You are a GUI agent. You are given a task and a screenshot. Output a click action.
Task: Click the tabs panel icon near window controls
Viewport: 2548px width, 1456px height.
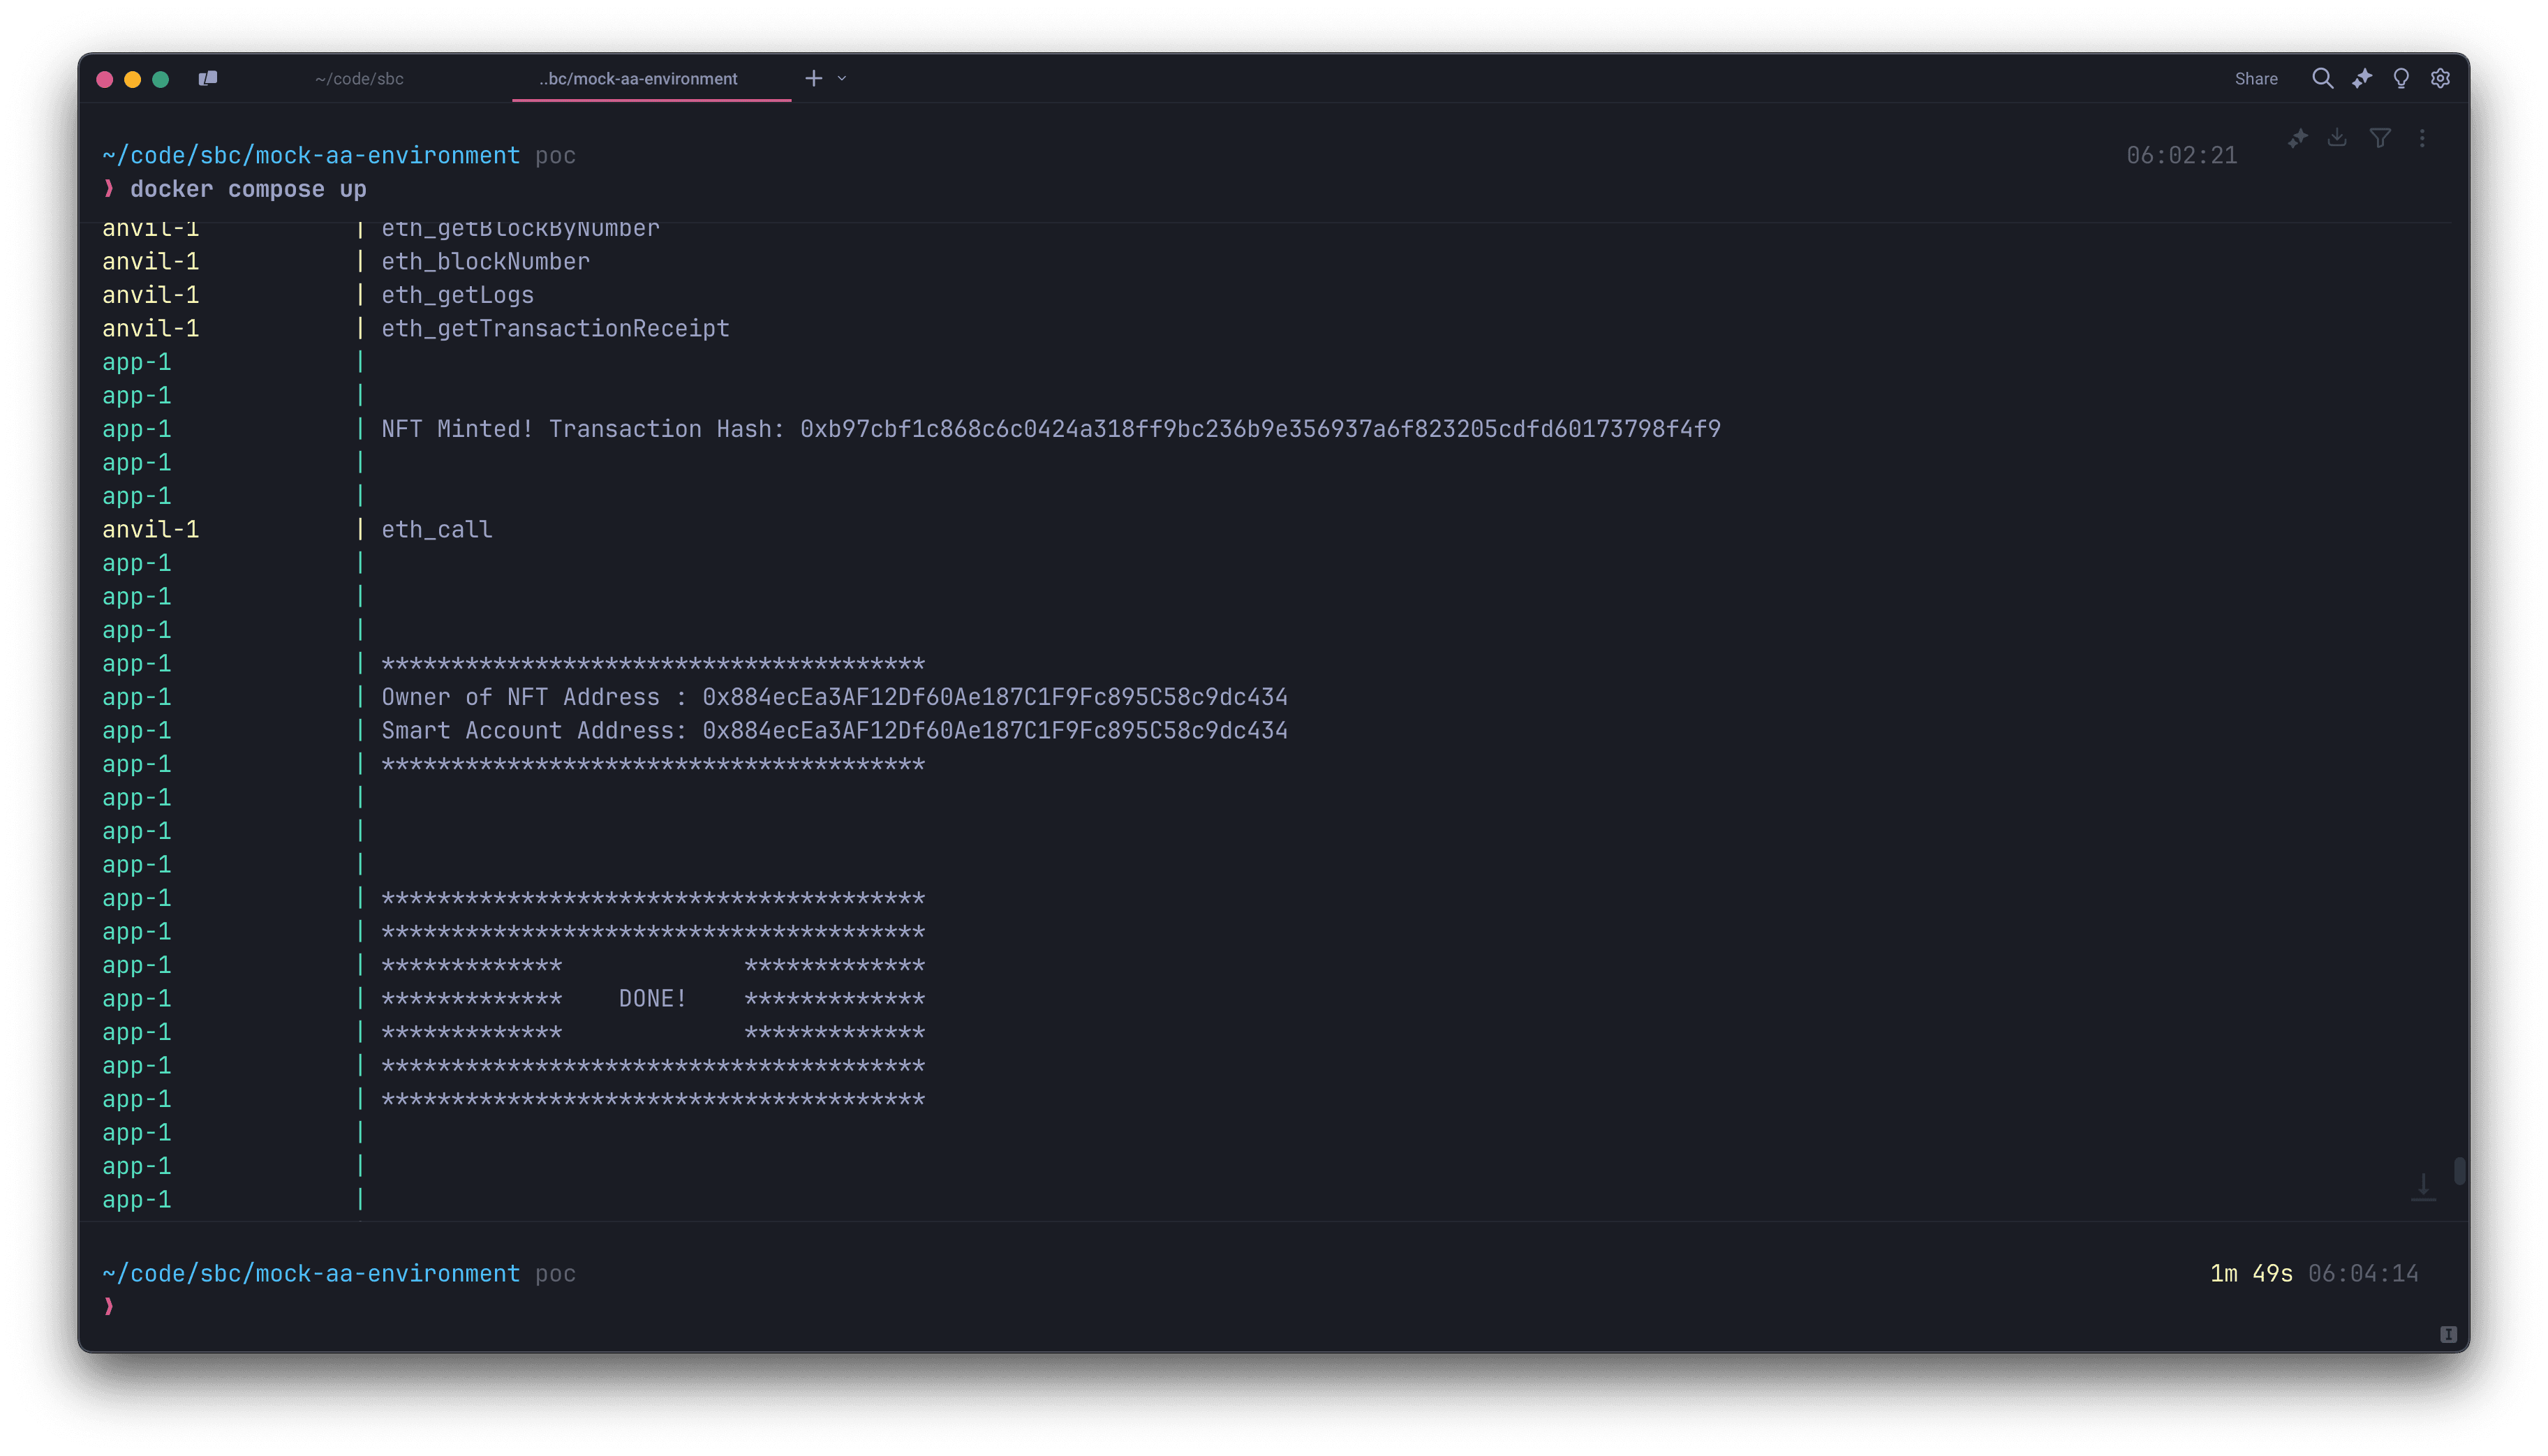(208, 78)
